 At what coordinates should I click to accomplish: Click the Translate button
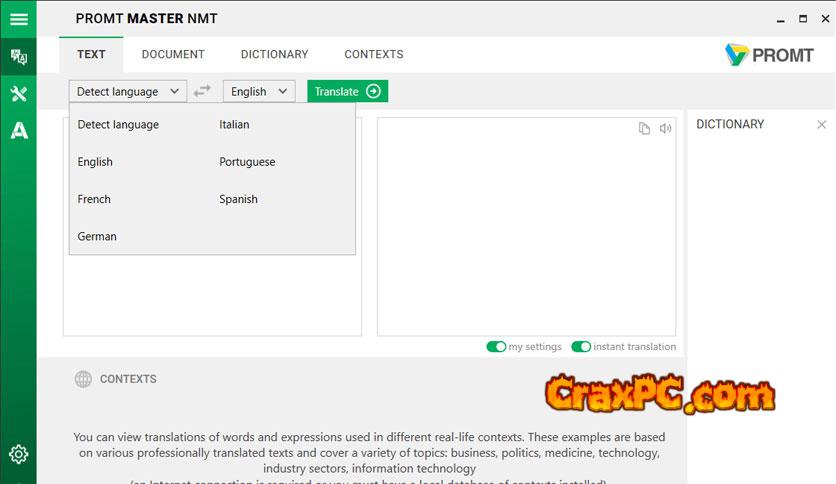(348, 91)
